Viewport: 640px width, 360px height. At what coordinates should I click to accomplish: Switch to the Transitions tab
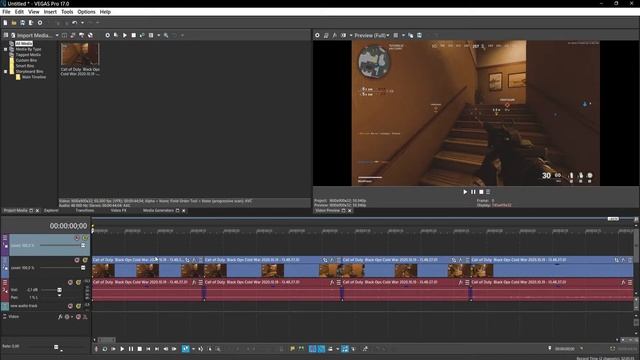pos(85,211)
